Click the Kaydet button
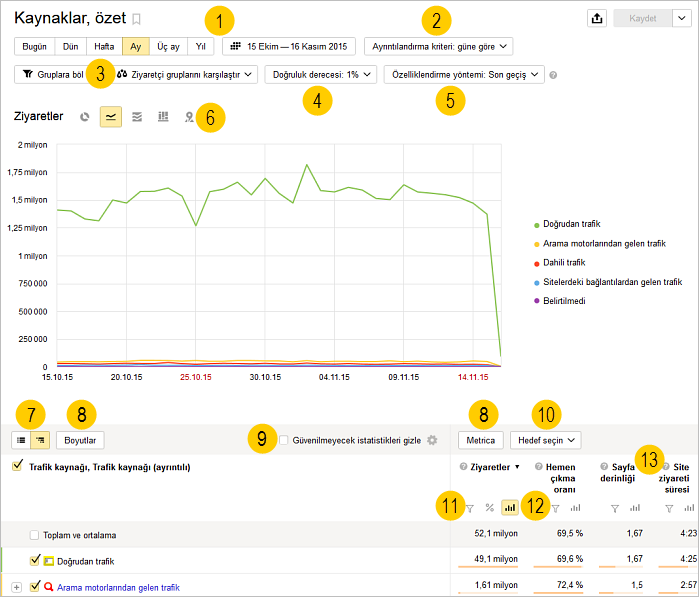This screenshot has height=597, width=699. pos(642,18)
